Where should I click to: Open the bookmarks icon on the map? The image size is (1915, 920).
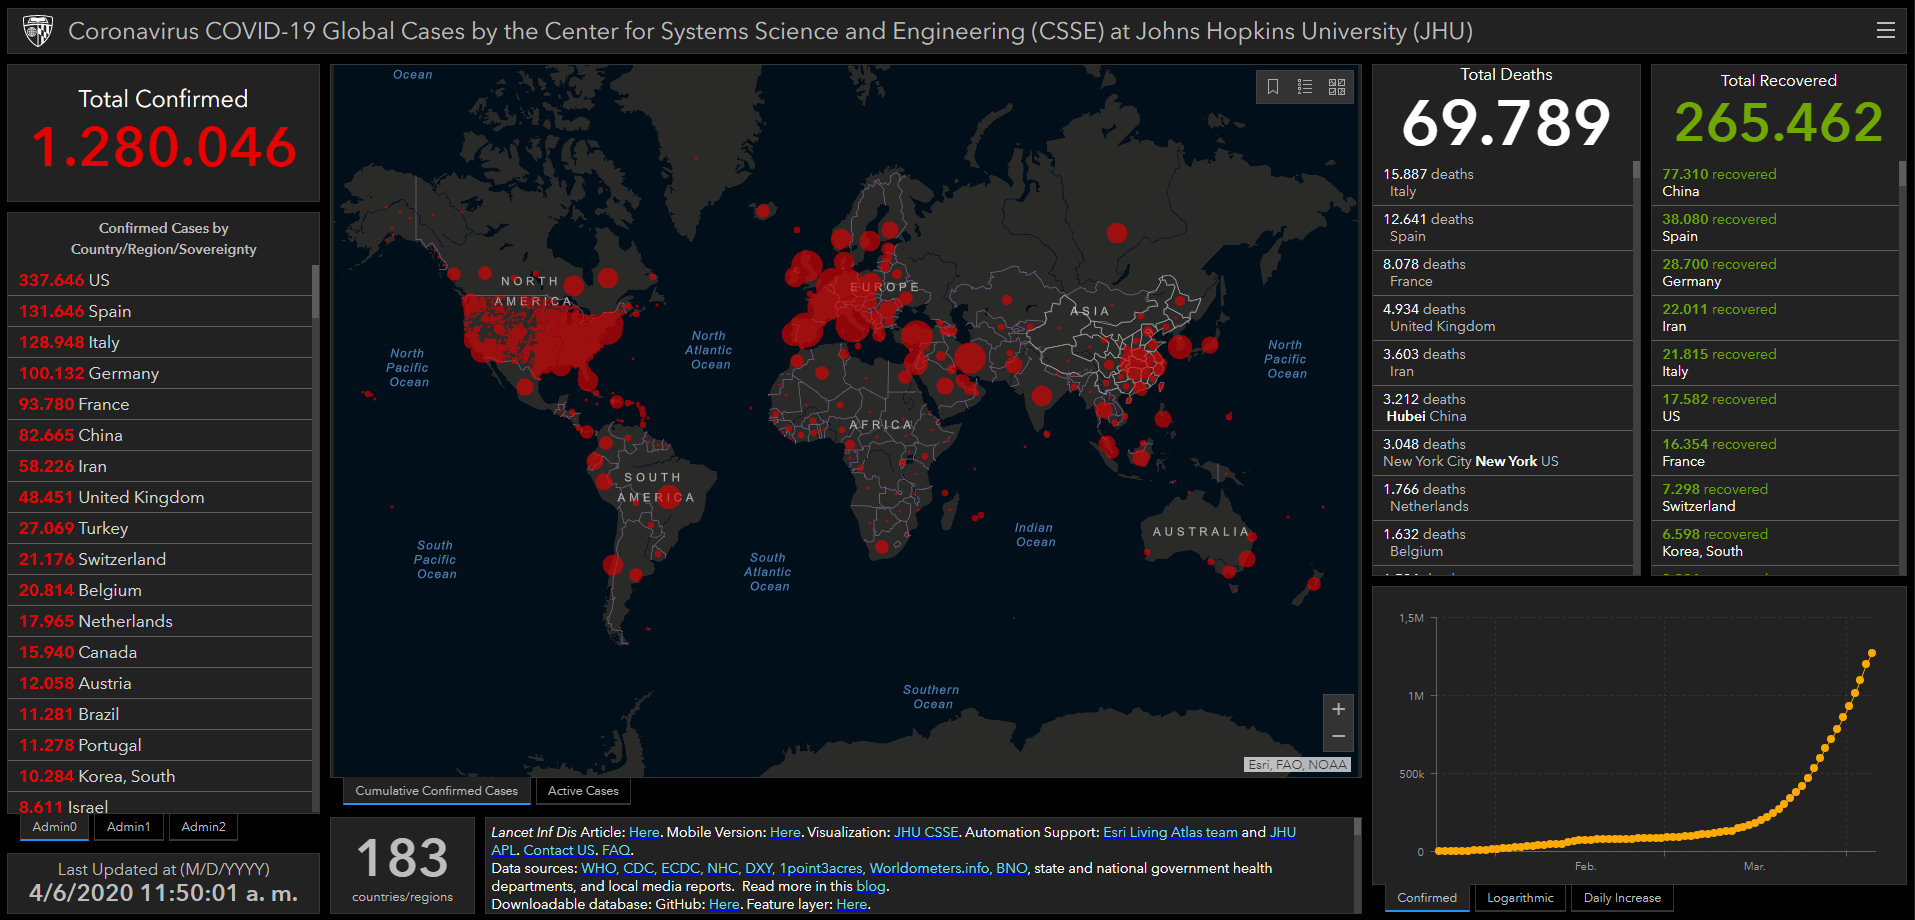1273,87
